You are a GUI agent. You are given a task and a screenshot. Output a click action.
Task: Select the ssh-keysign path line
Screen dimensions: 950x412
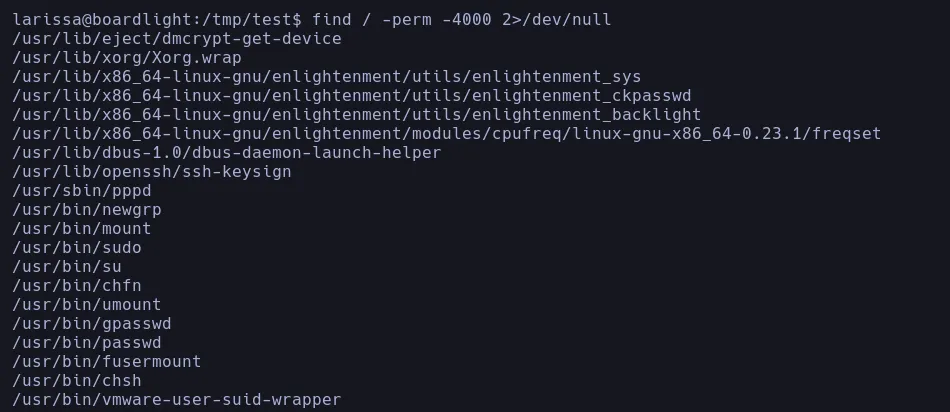(x=152, y=171)
